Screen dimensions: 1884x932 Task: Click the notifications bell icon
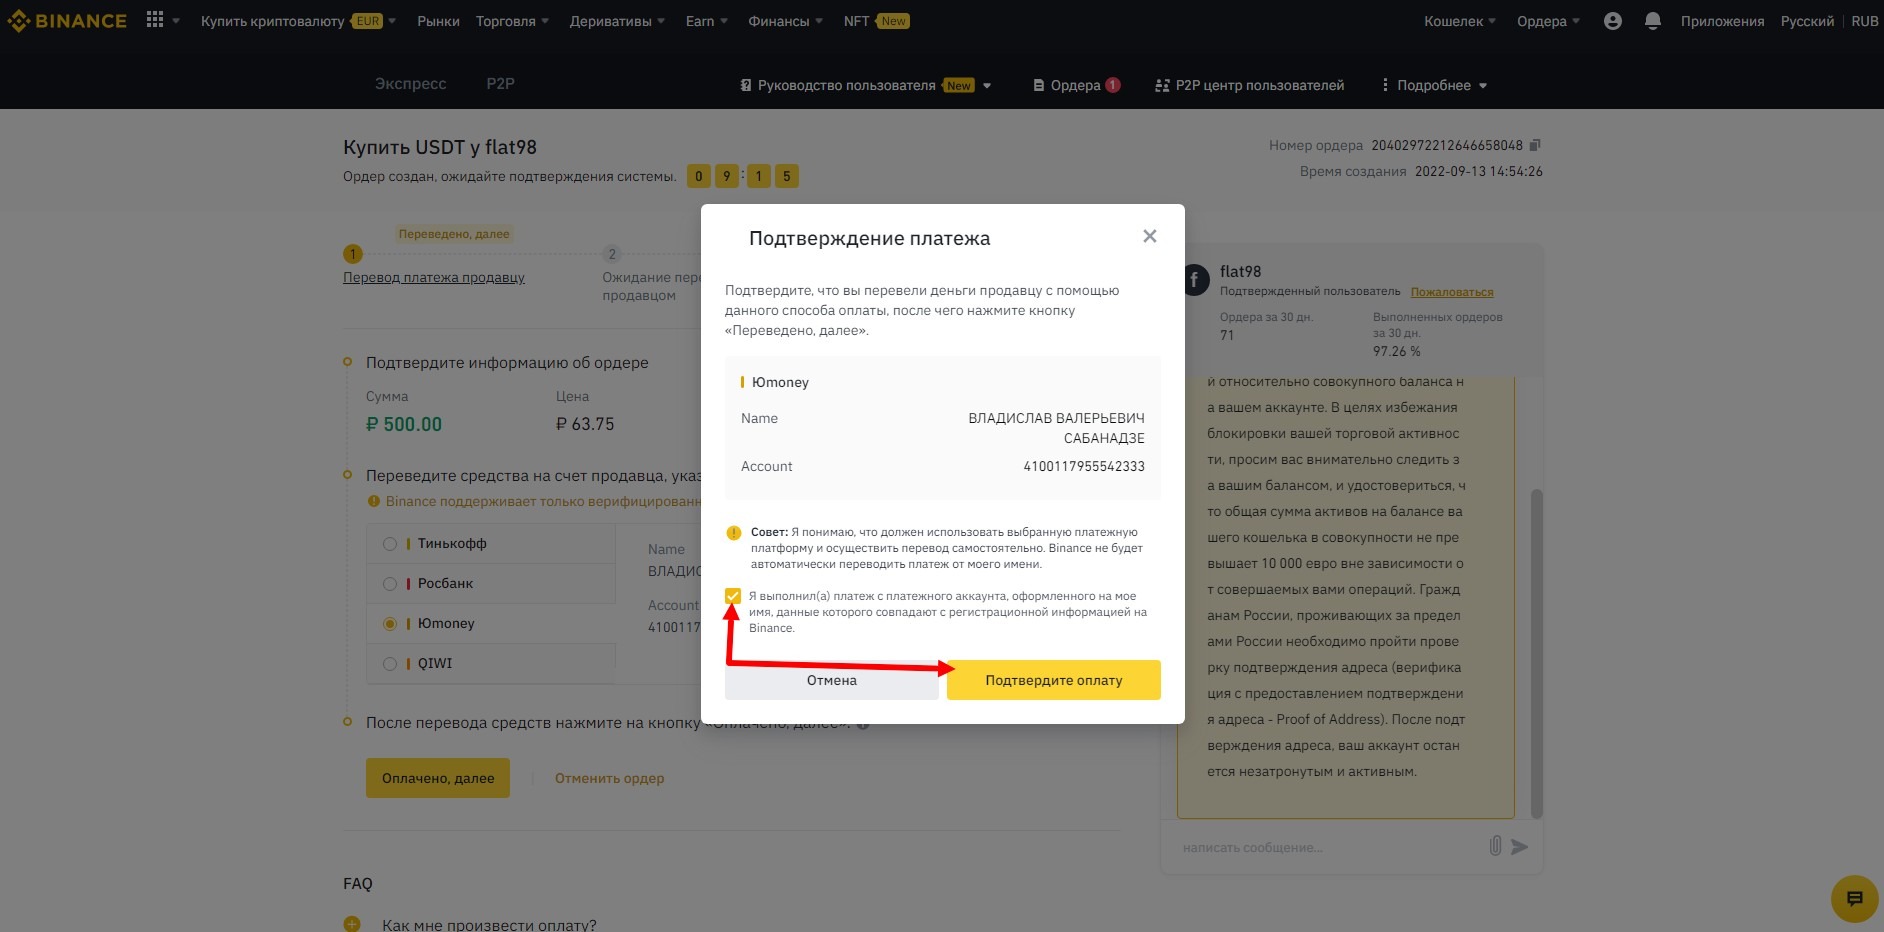pyautogui.click(x=1652, y=21)
